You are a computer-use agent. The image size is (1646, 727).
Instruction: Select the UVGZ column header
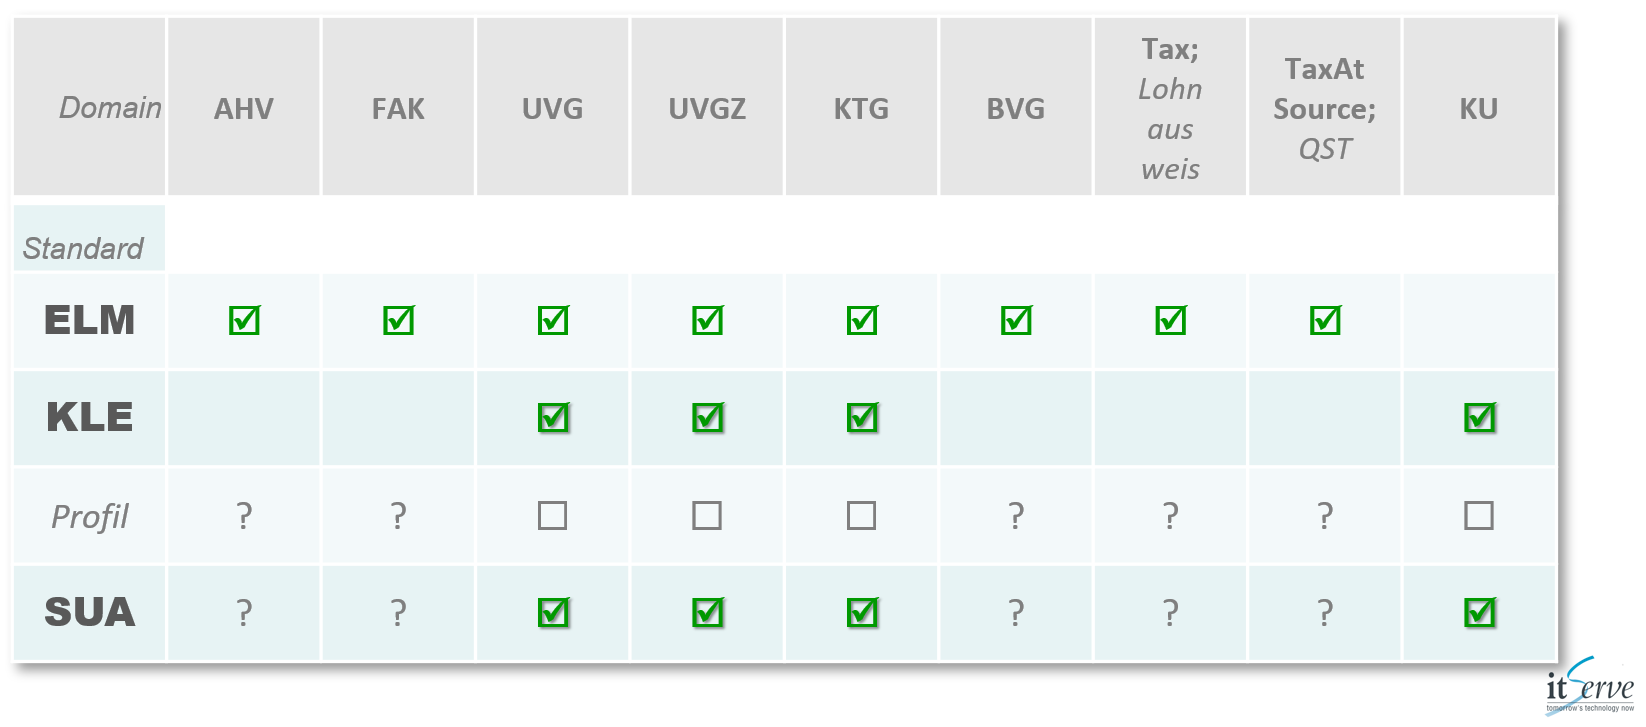[707, 107]
